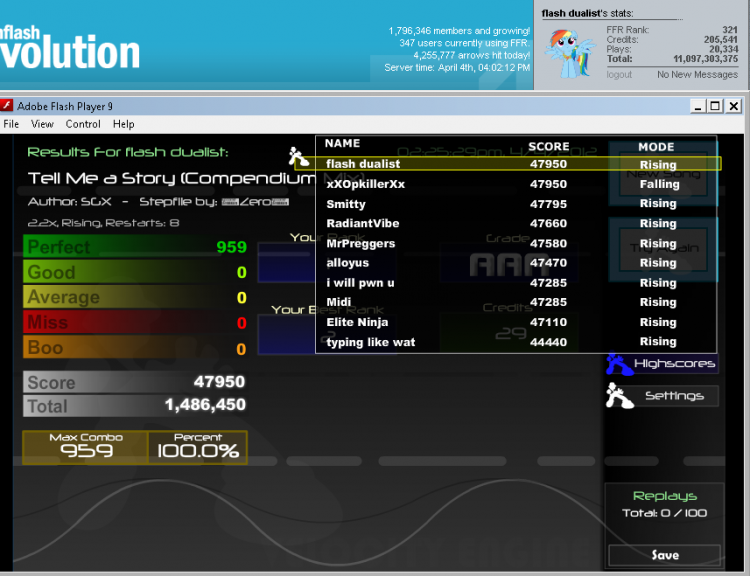Image resolution: width=750 pixels, height=576 pixels.
Task: Open the Settings button
Action: click(674, 396)
